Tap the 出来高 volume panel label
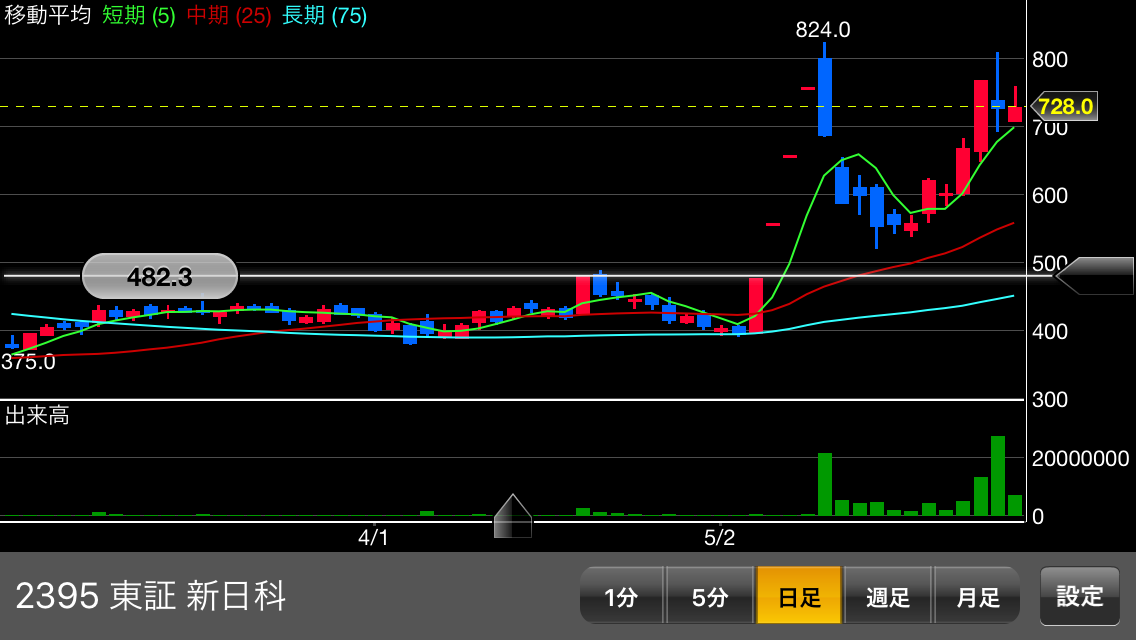Viewport: 1136px width, 640px height. click(x=37, y=416)
